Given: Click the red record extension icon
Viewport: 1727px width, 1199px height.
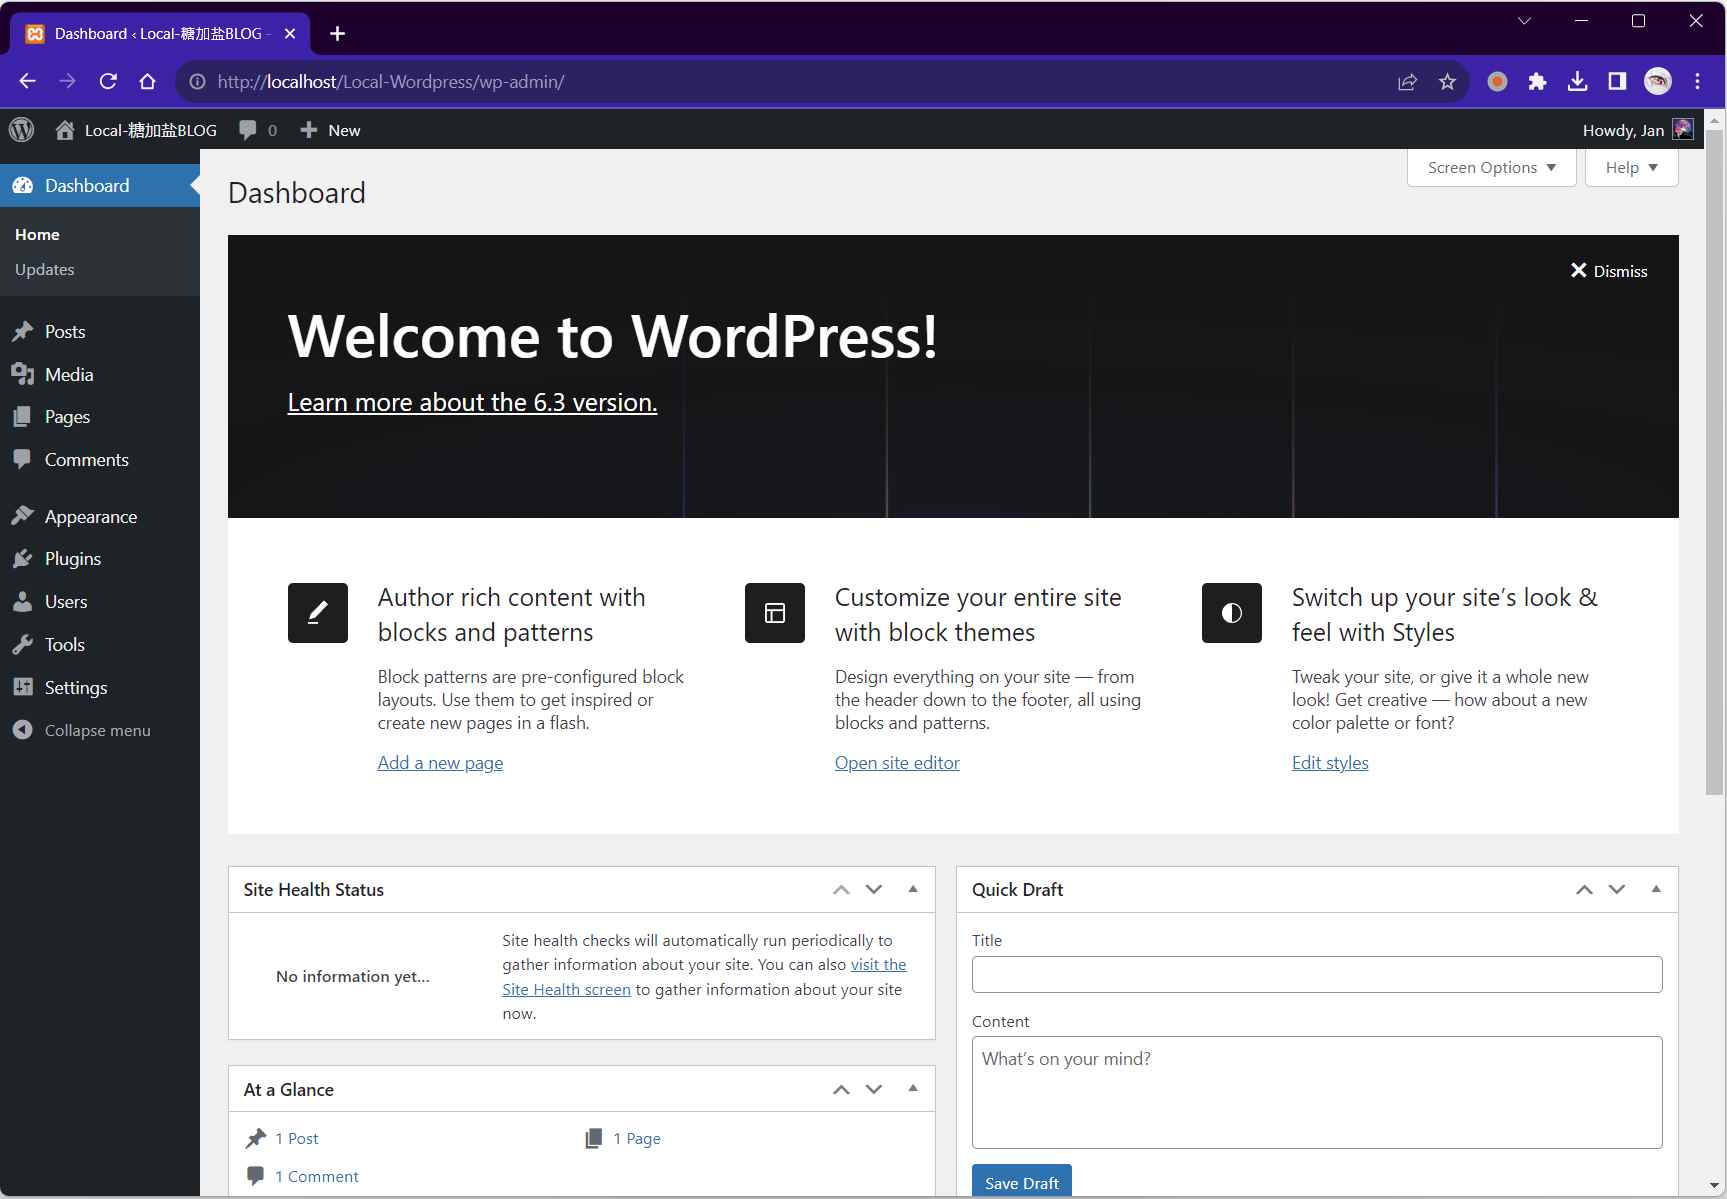Looking at the screenshot, I should (x=1497, y=81).
